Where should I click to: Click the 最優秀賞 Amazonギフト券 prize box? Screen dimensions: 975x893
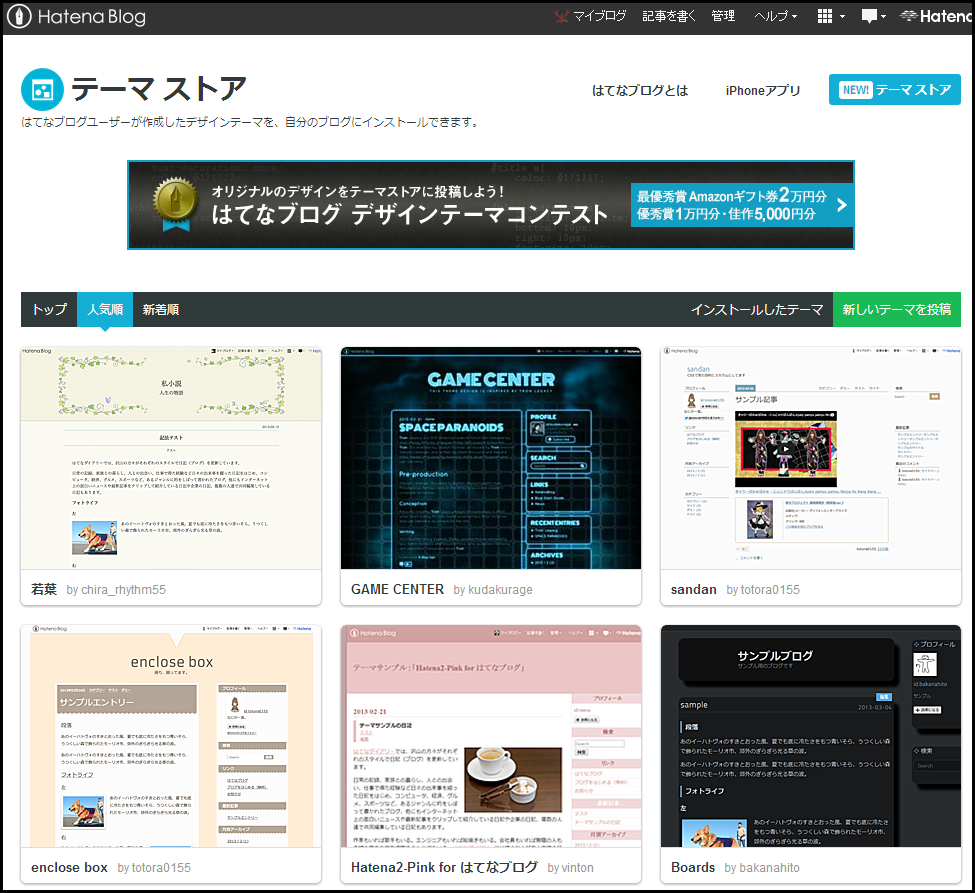click(x=742, y=205)
